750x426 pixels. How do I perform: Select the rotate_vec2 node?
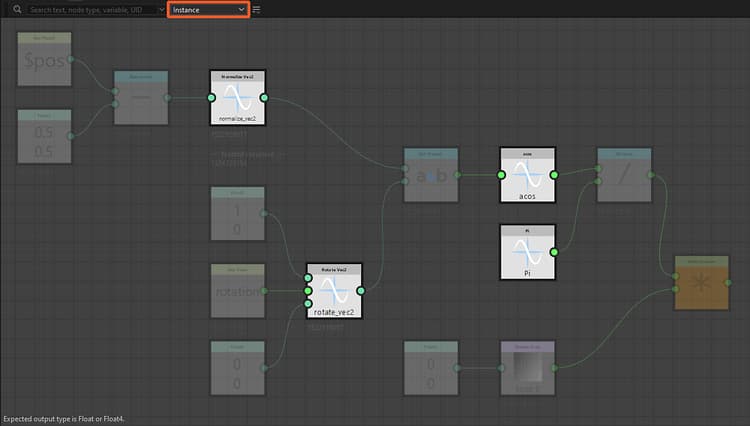click(x=334, y=291)
